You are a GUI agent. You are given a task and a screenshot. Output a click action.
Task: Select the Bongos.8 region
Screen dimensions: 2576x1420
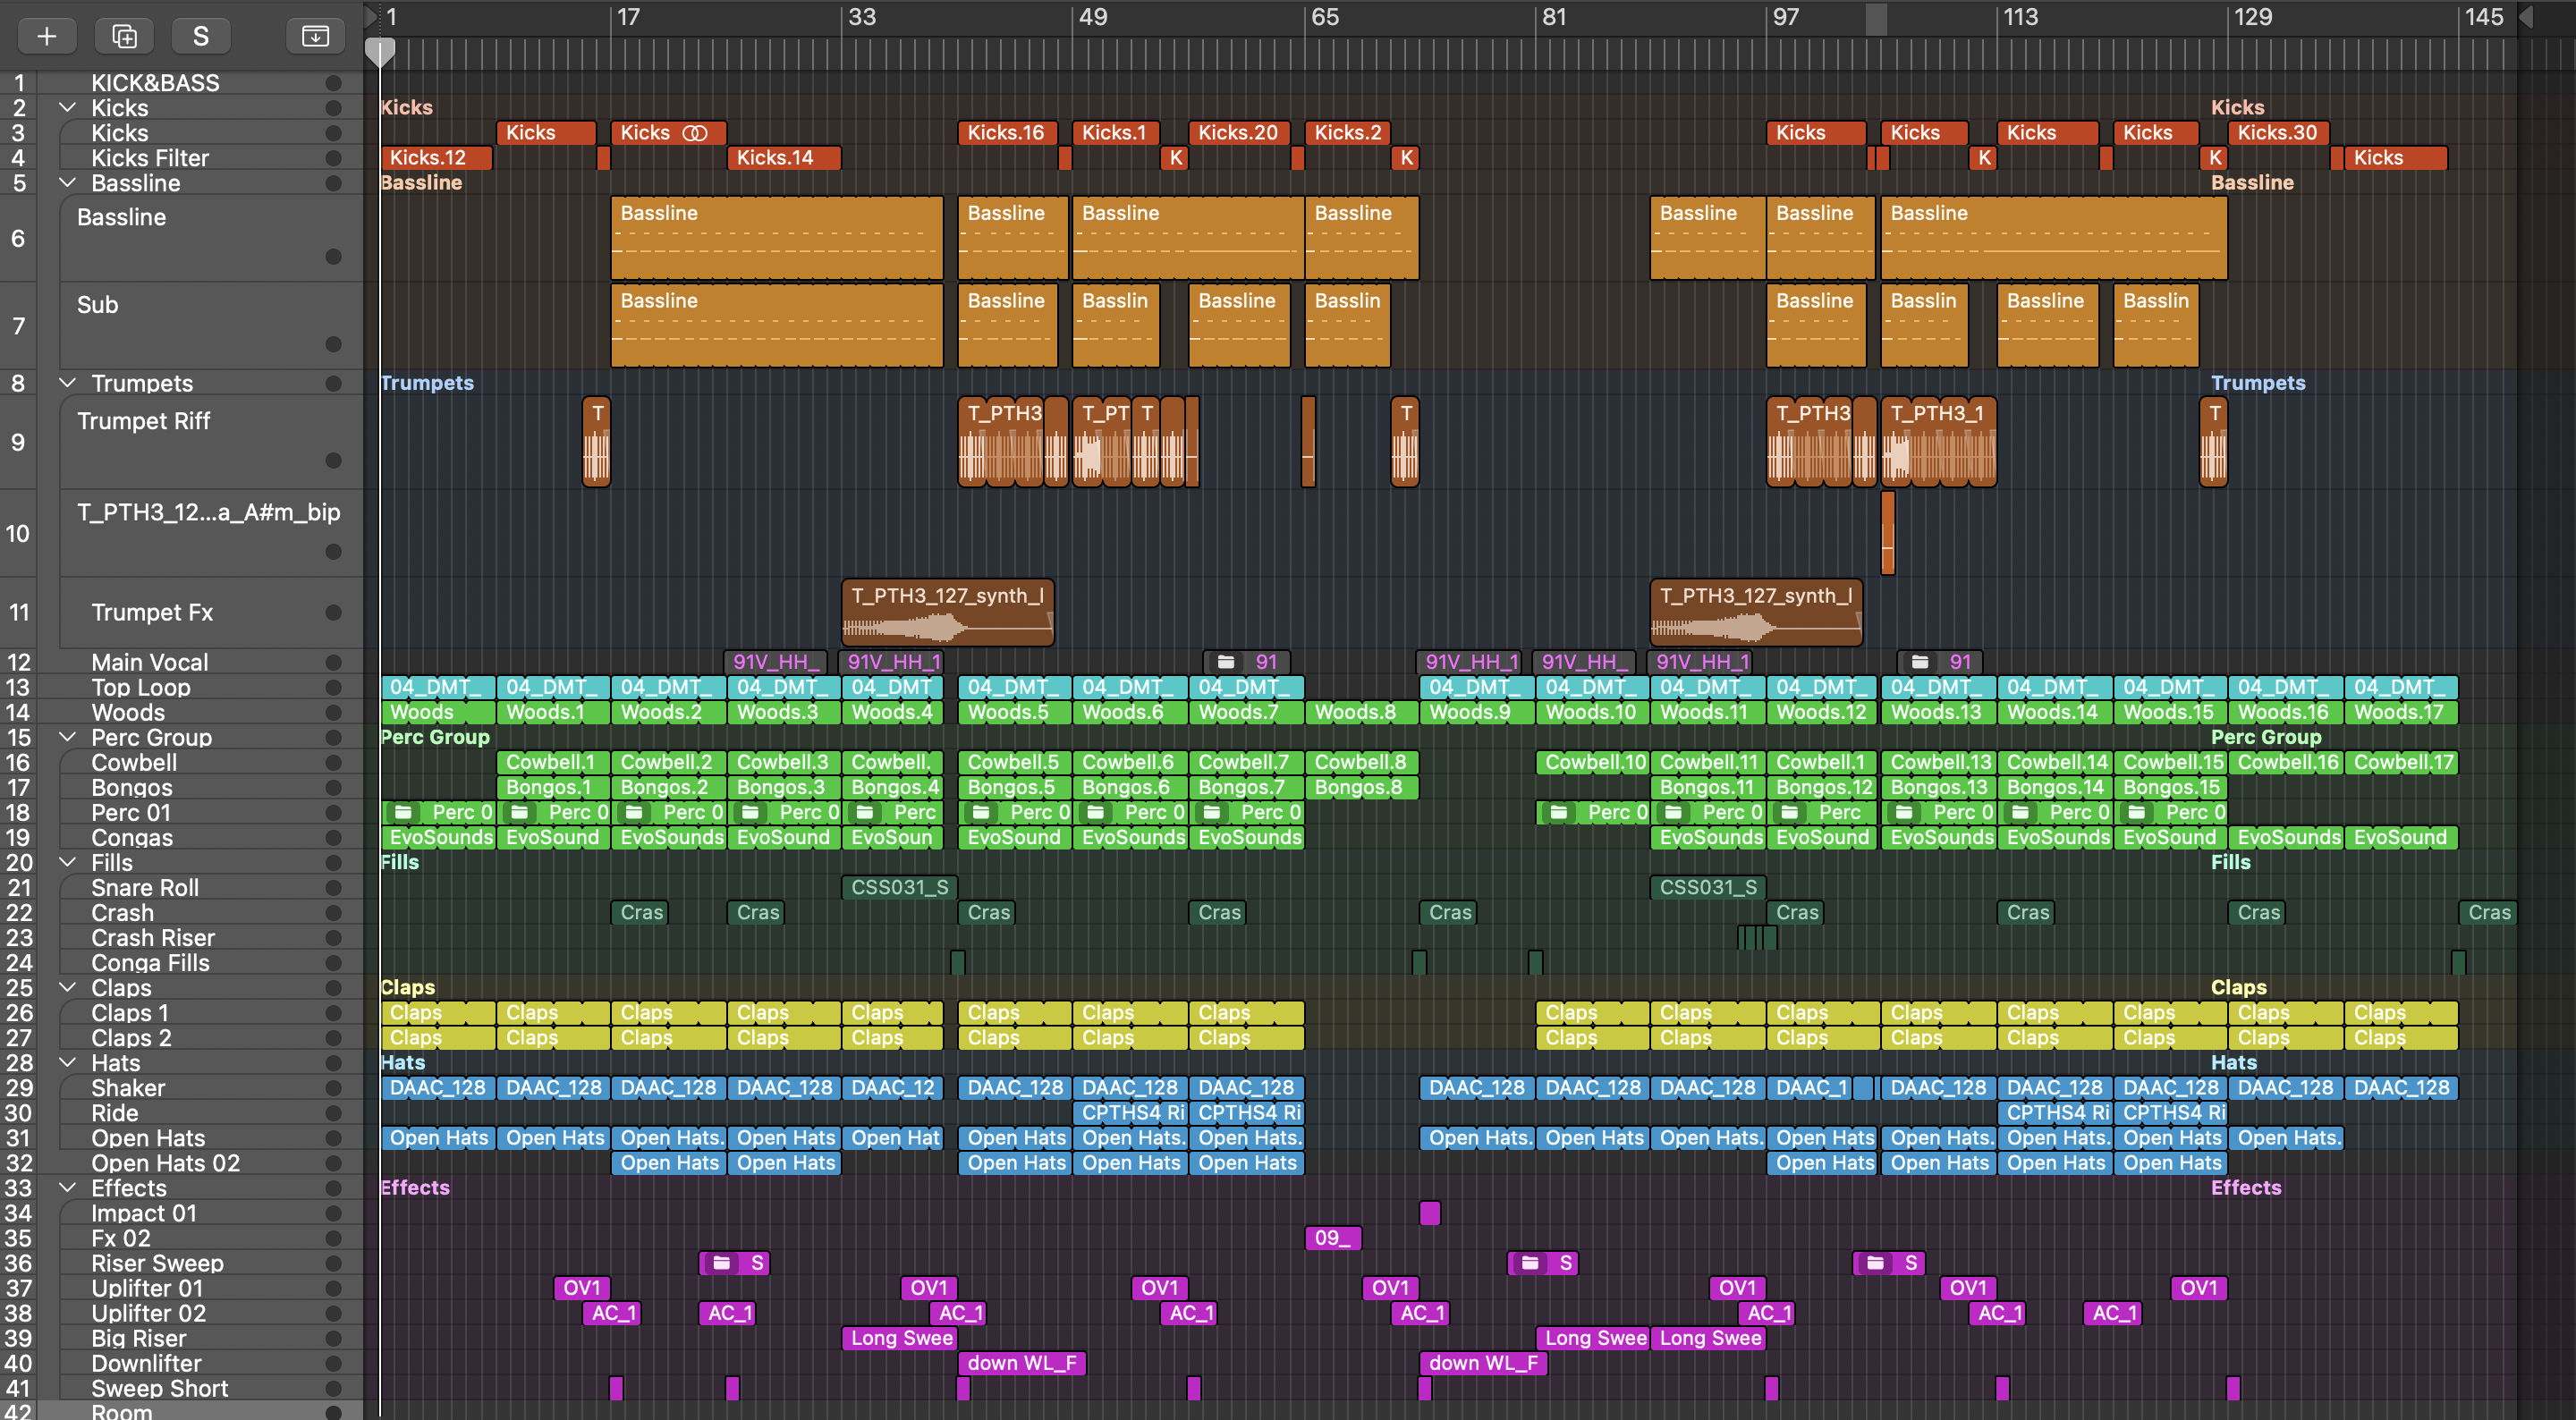[1362, 787]
